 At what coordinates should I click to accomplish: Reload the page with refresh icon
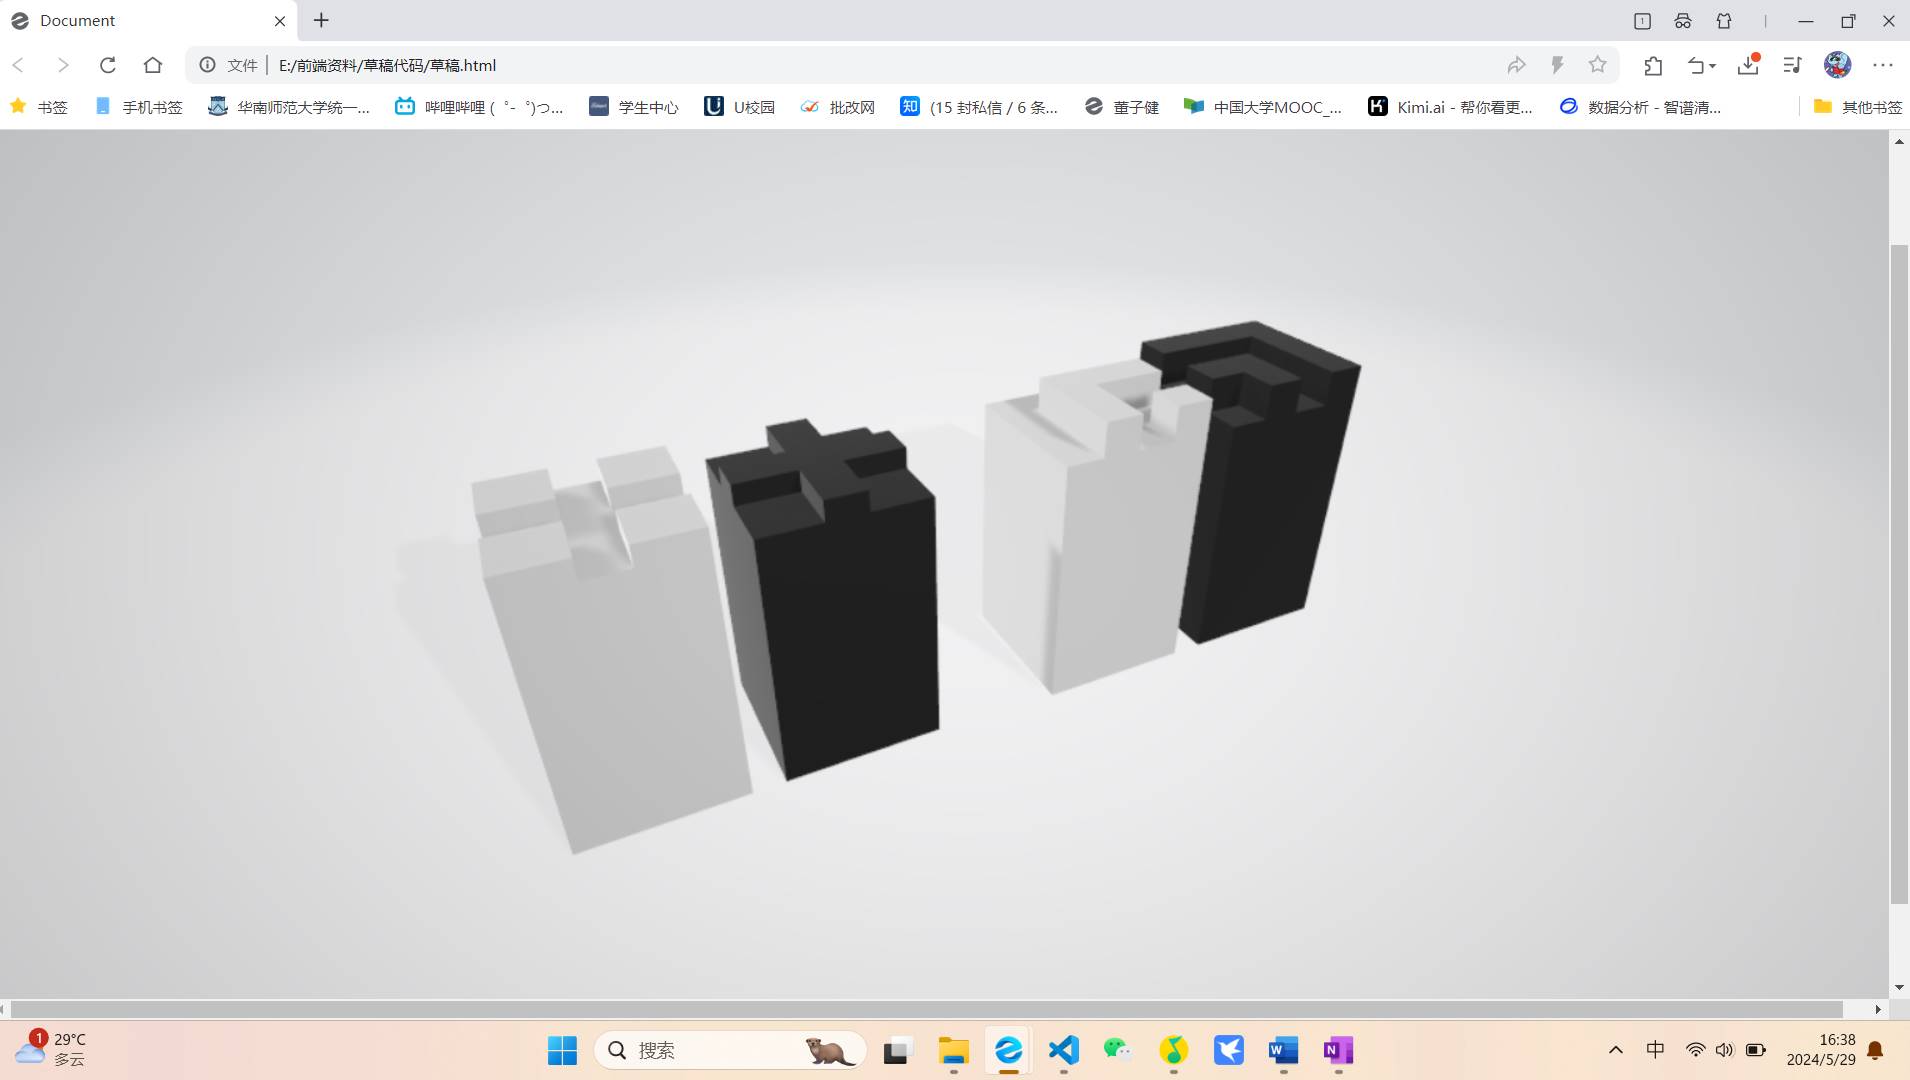108,65
